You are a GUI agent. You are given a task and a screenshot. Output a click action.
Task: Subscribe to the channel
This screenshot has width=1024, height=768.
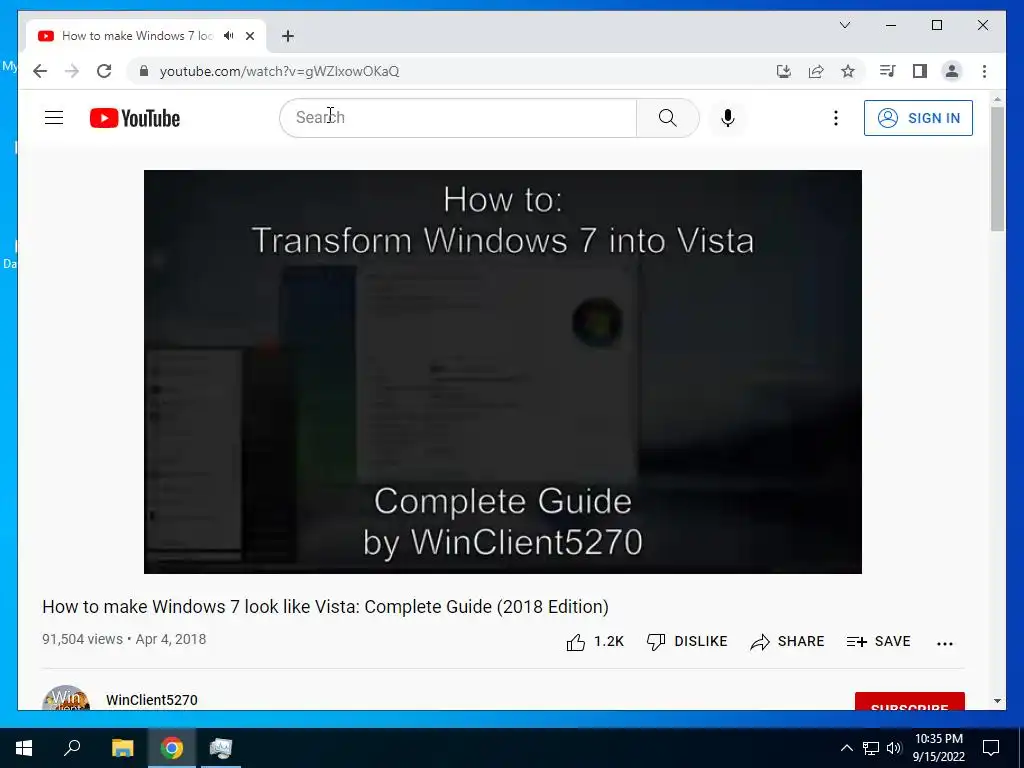[909, 701]
